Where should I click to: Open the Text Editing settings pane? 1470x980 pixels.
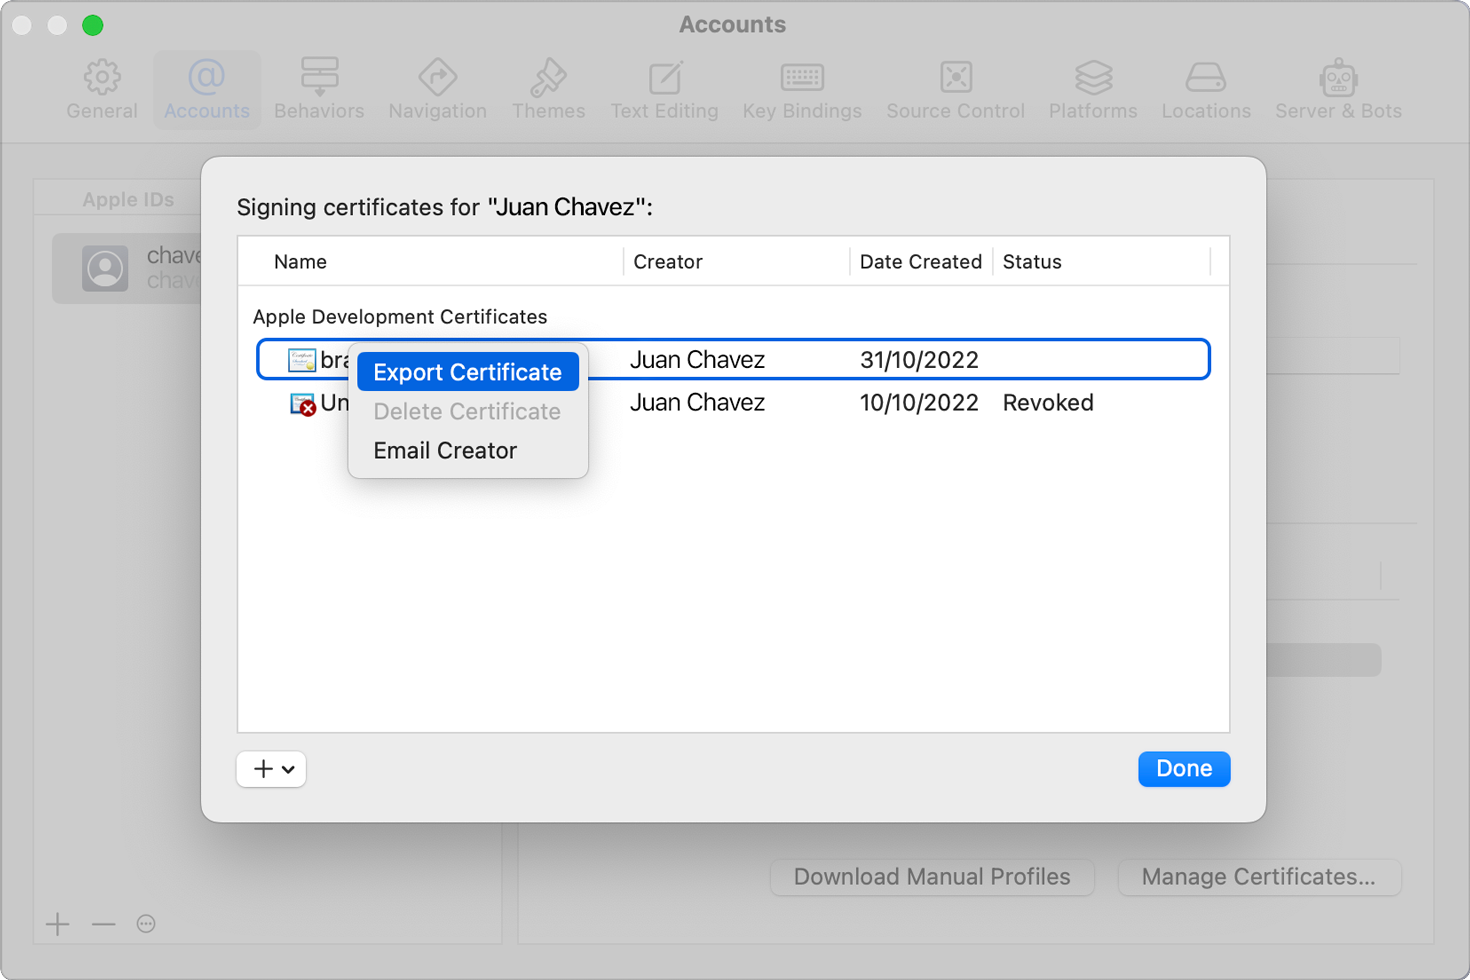[x=663, y=88]
